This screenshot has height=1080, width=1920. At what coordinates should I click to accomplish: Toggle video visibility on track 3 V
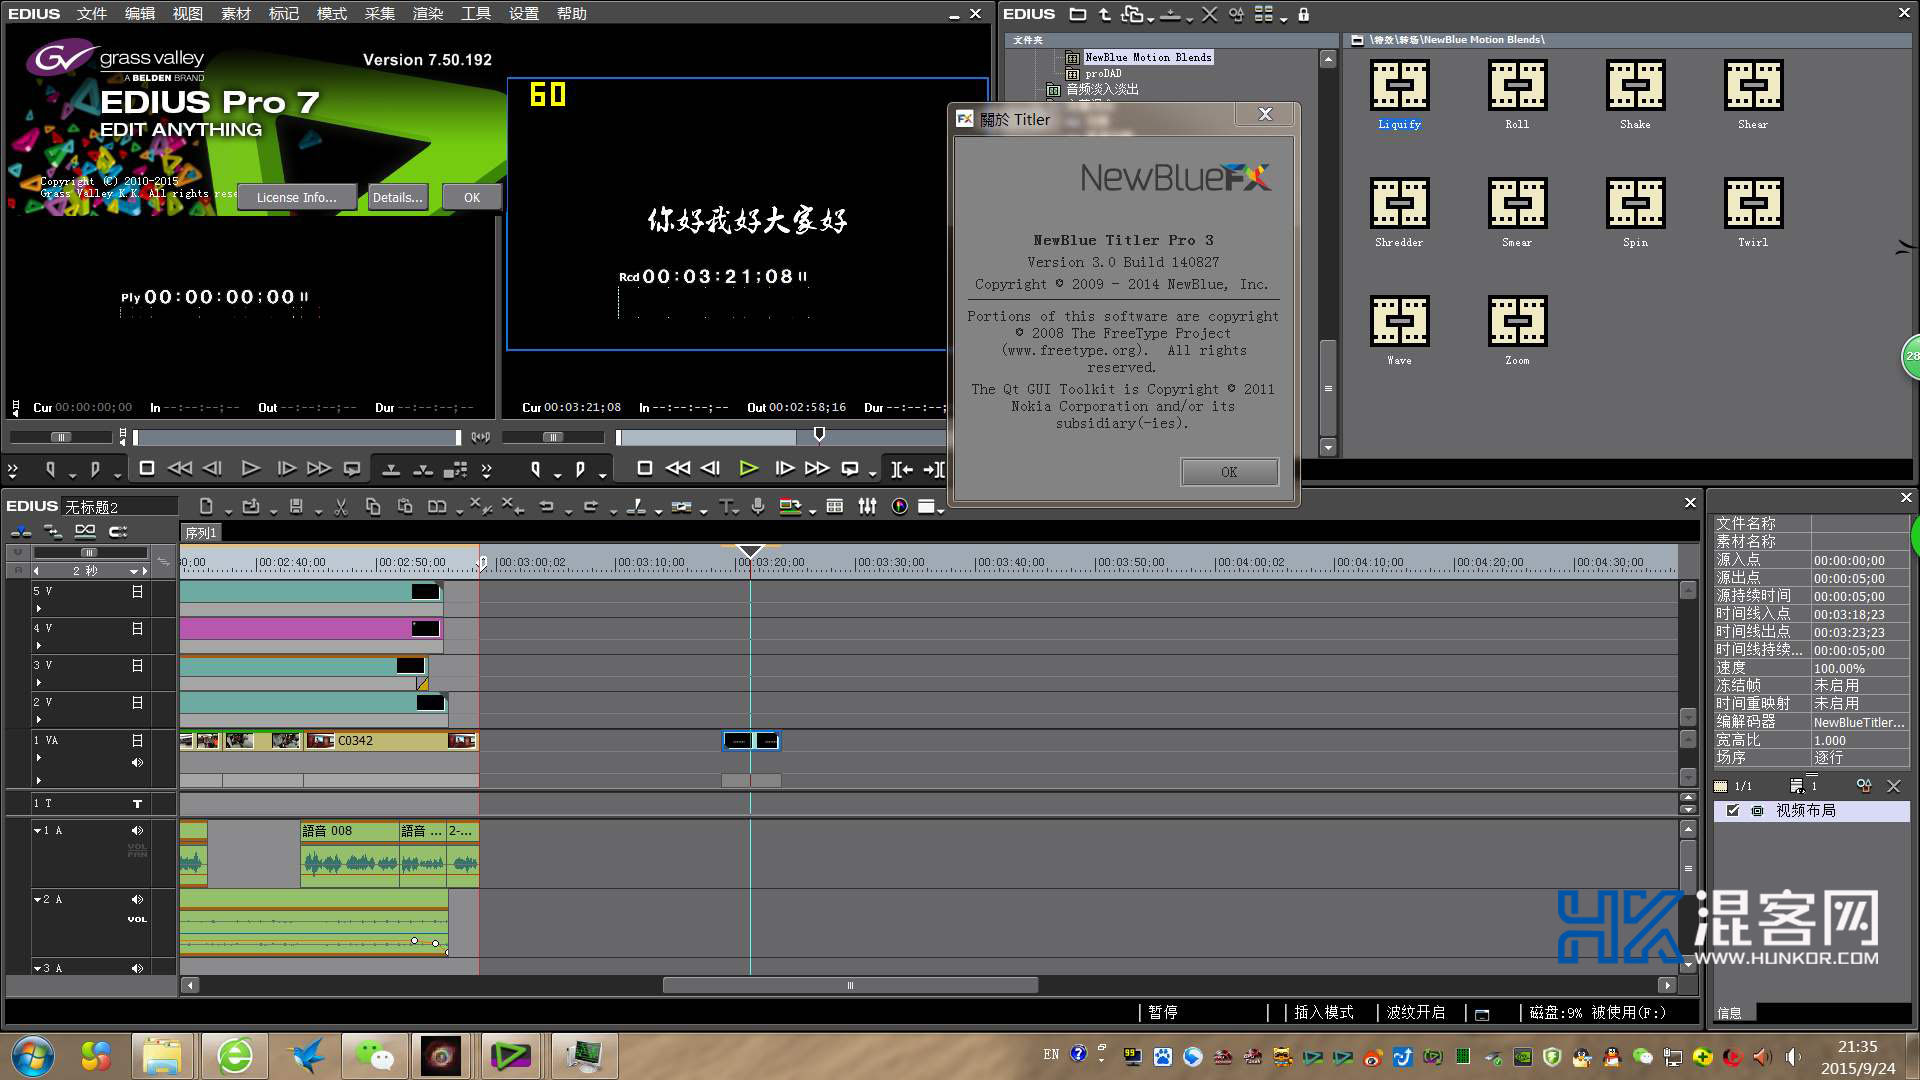137,666
